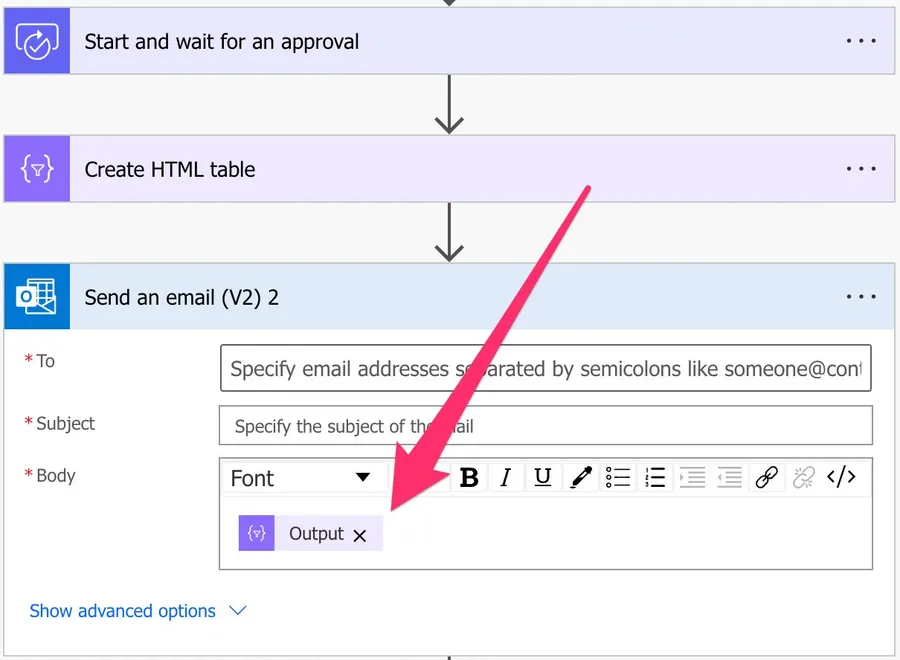The width and height of the screenshot is (900, 660).
Task: Open the font color picker pen
Action: [580, 478]
